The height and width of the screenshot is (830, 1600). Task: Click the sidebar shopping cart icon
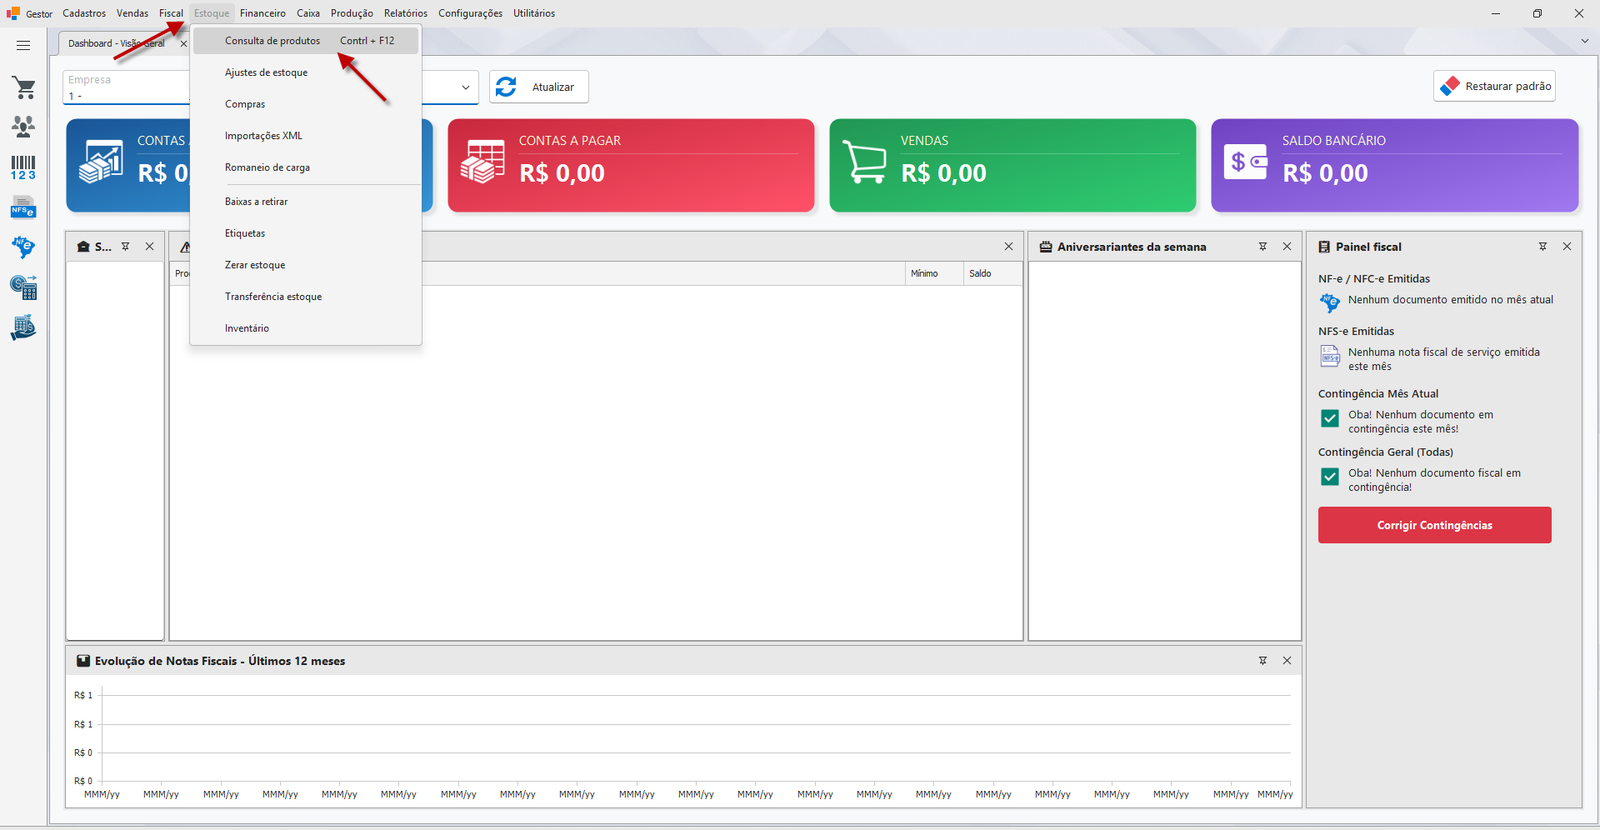pyautogui.click(x=24, y=88)
